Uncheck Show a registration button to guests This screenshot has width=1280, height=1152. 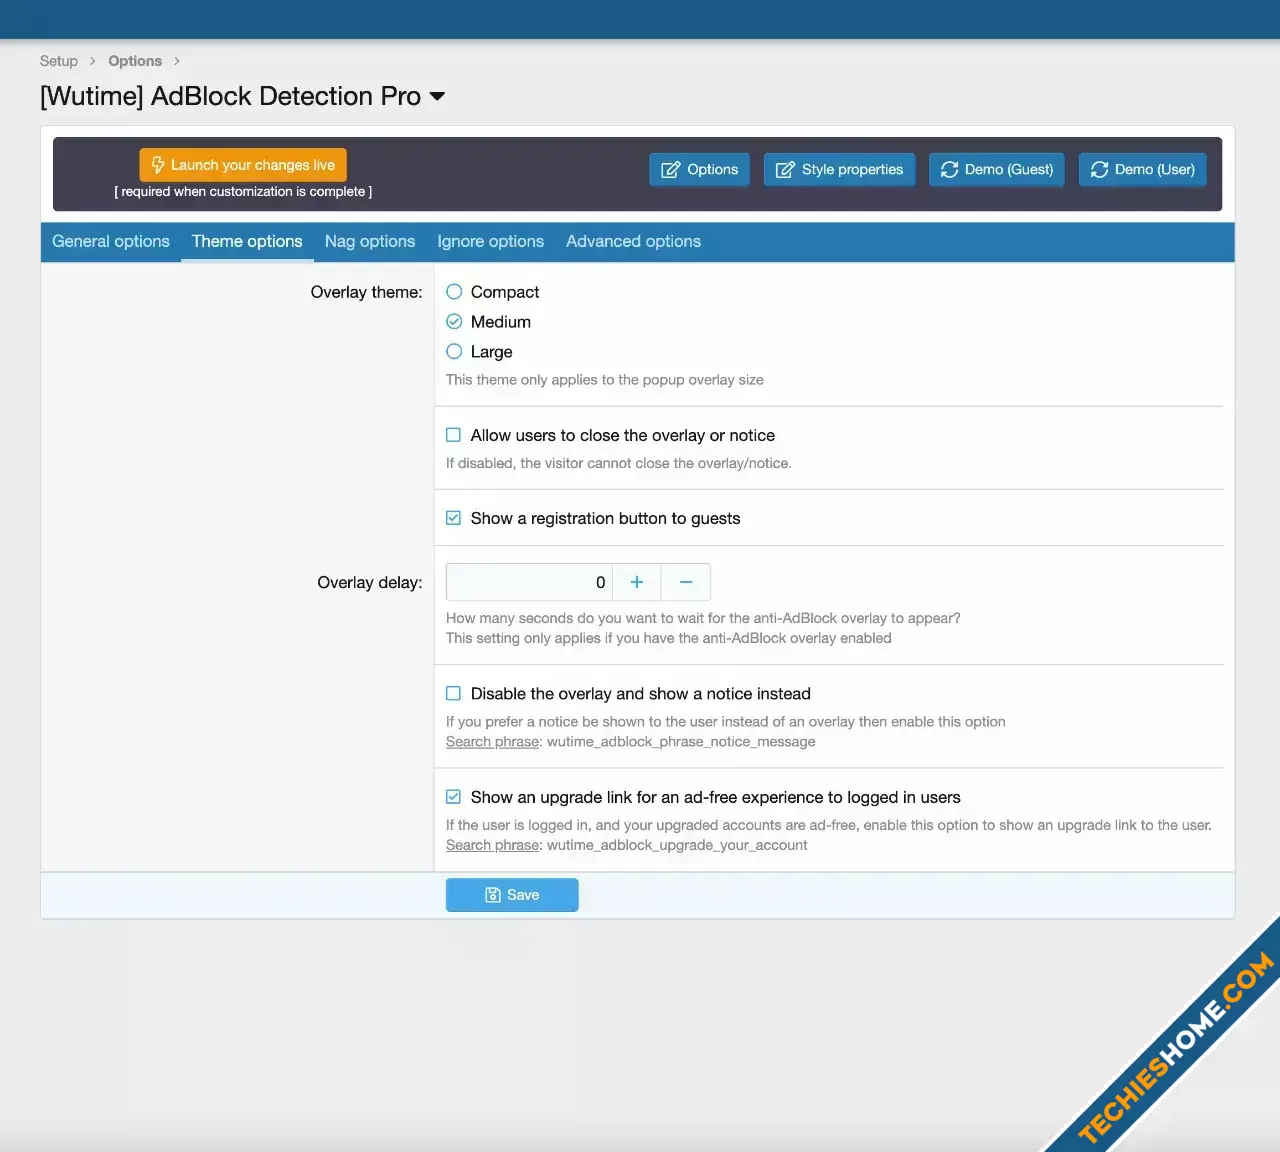coord(453,518)
